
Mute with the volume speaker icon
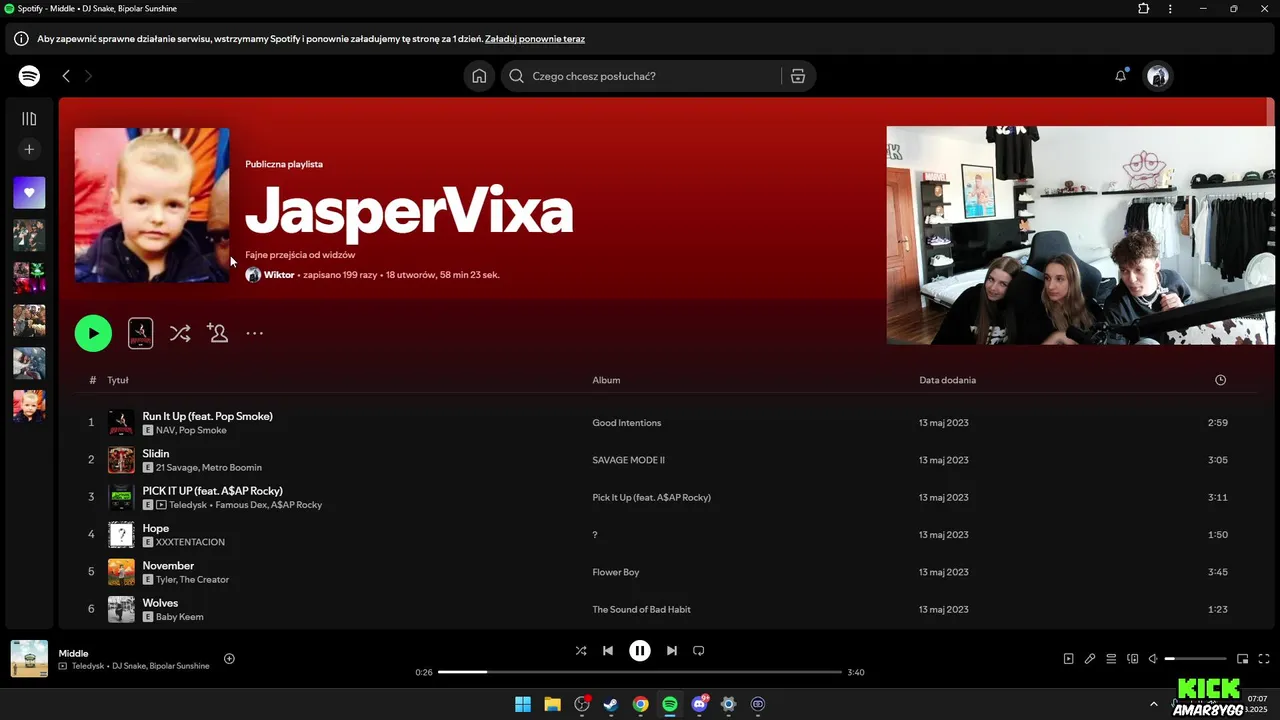pyautogui.click(x=1153, y=659)
